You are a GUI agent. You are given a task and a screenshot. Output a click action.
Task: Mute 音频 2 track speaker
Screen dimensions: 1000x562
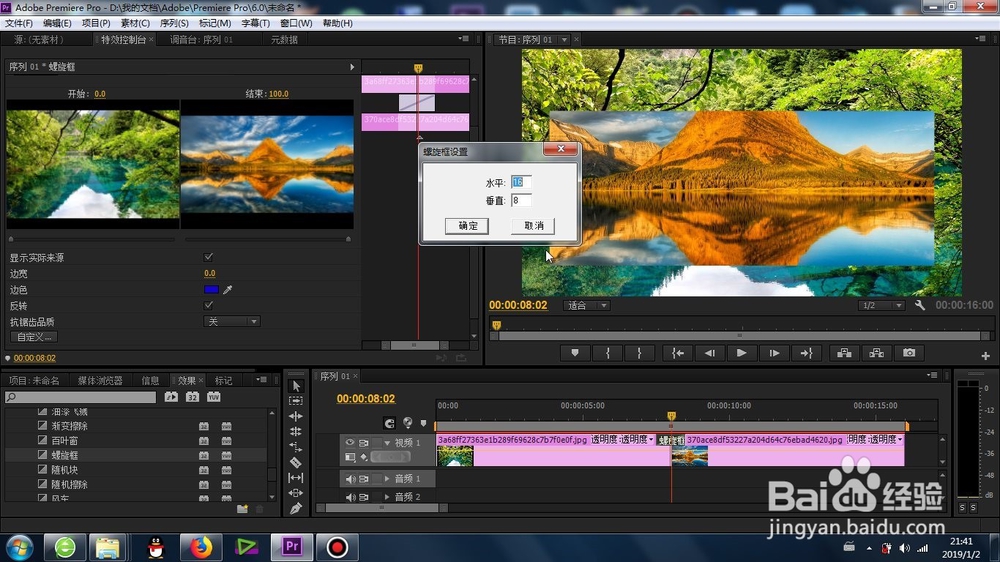click(350, 497)
